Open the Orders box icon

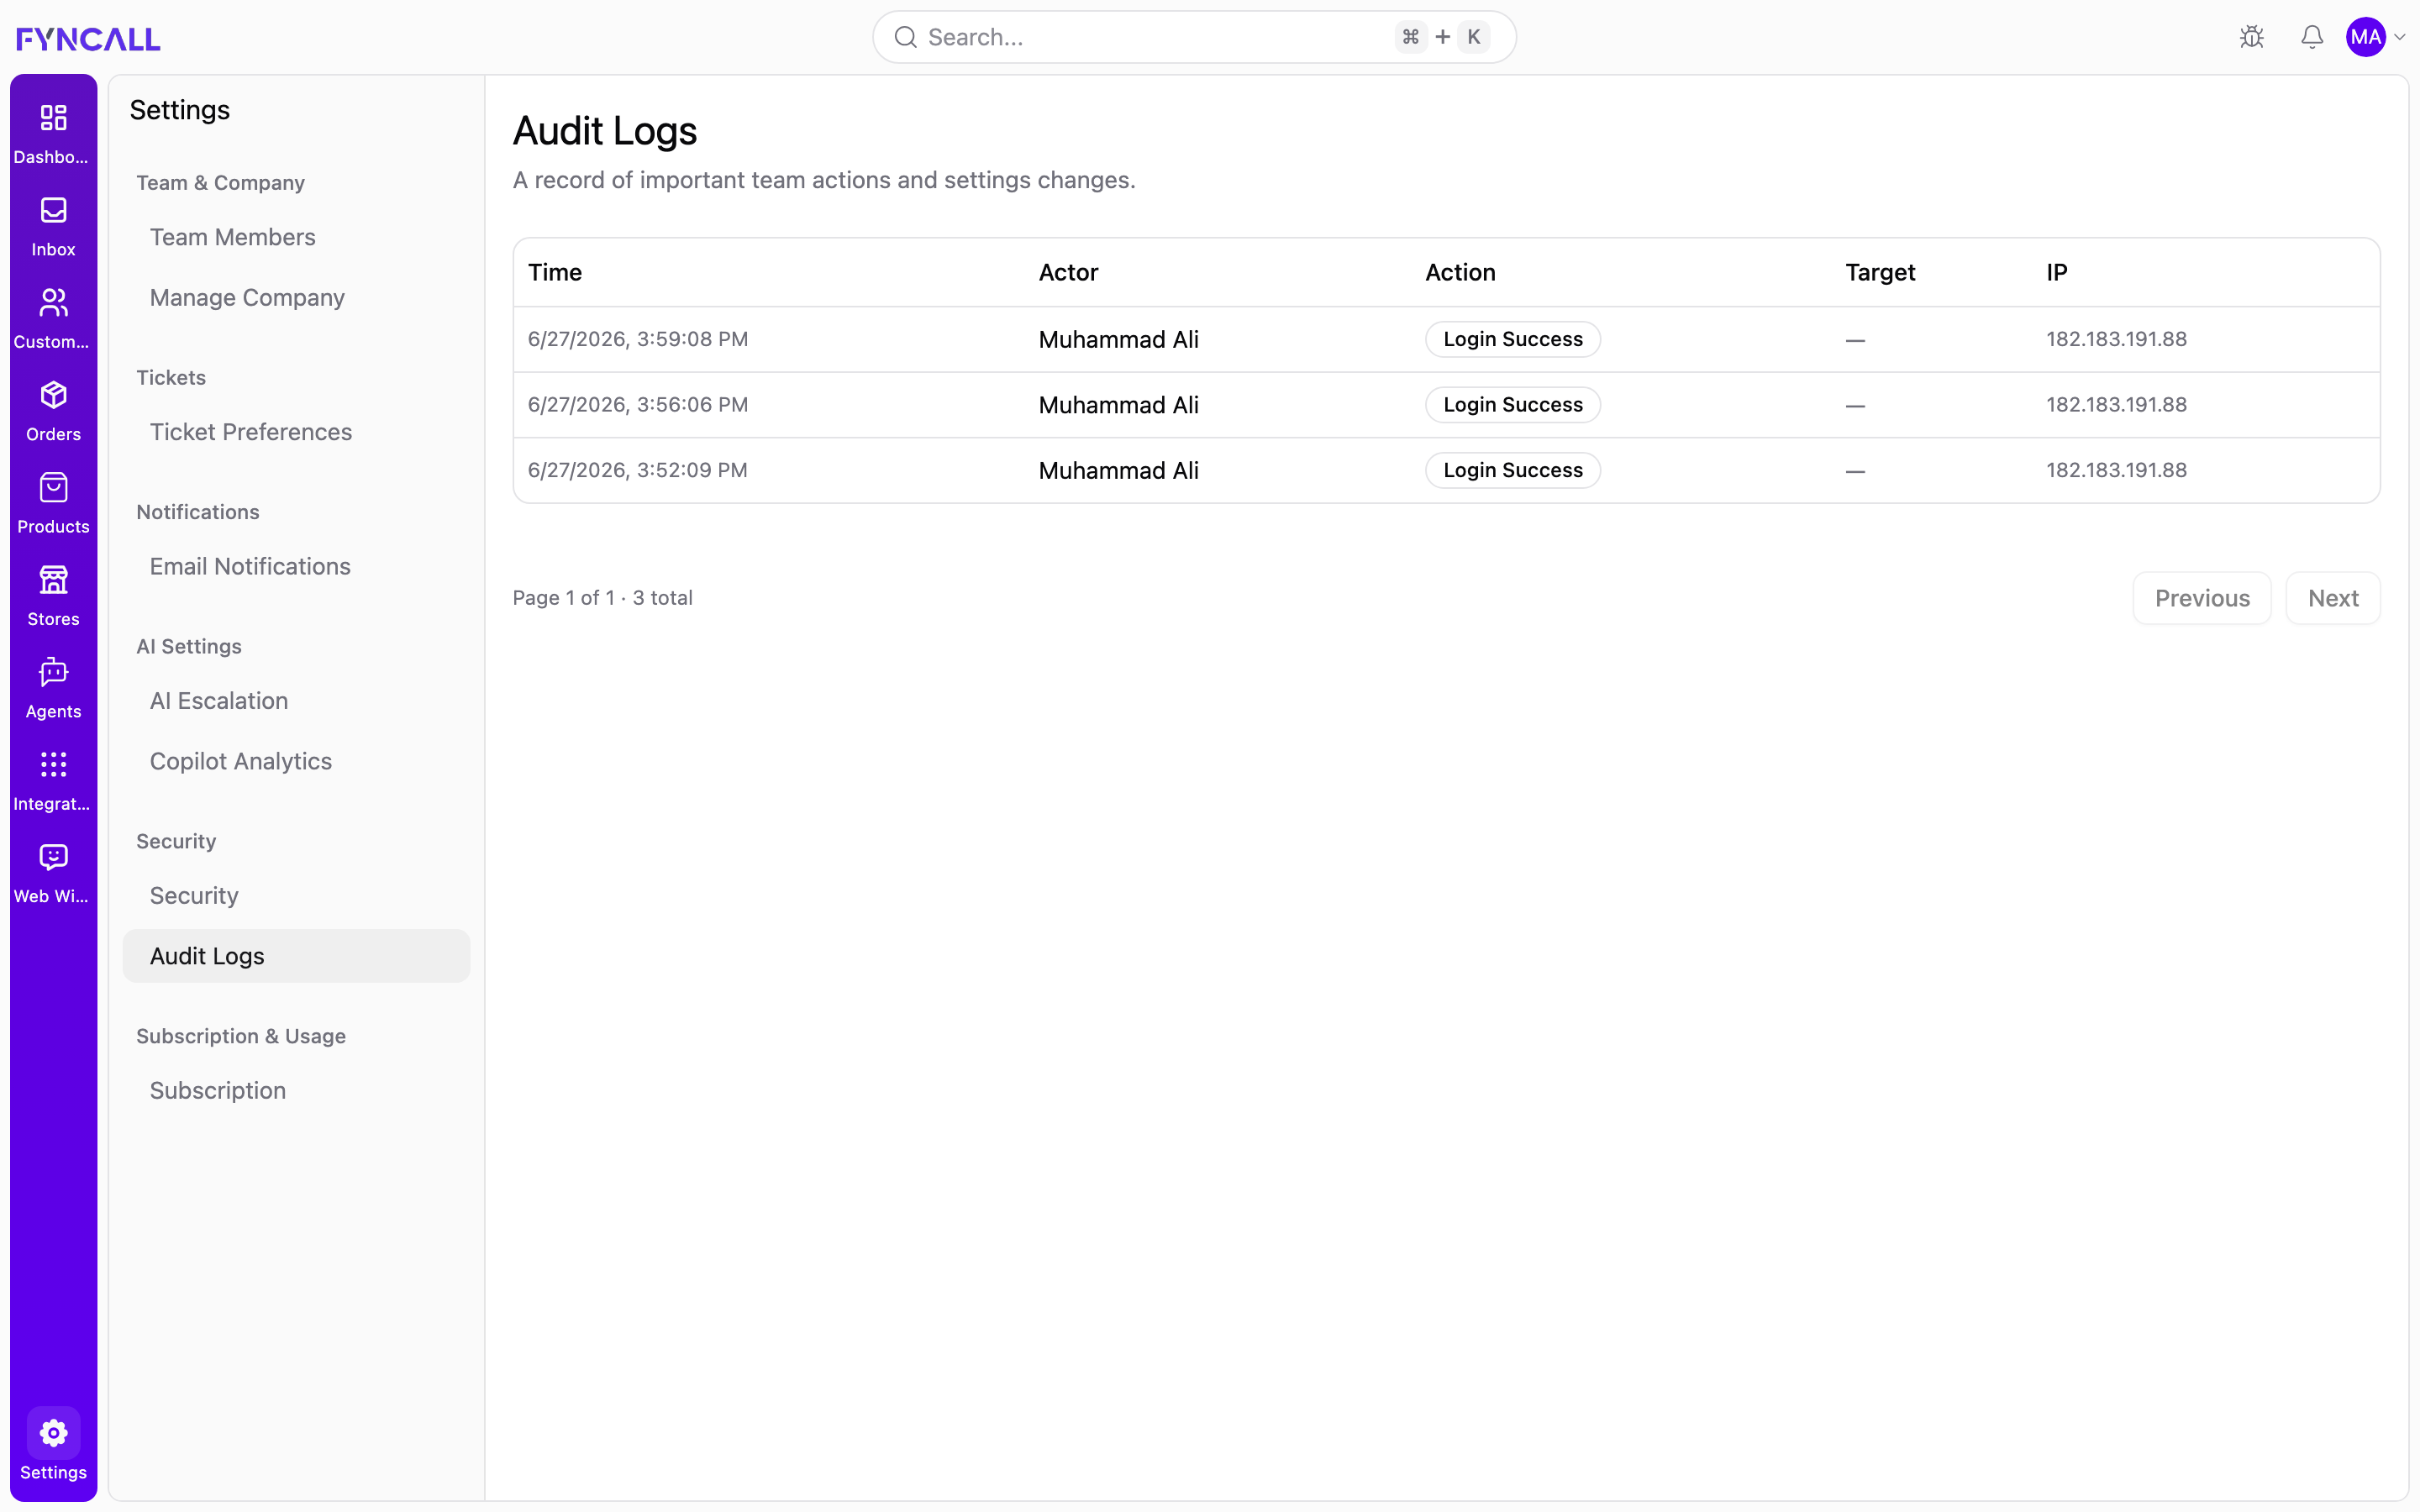[x=53, y=395]
